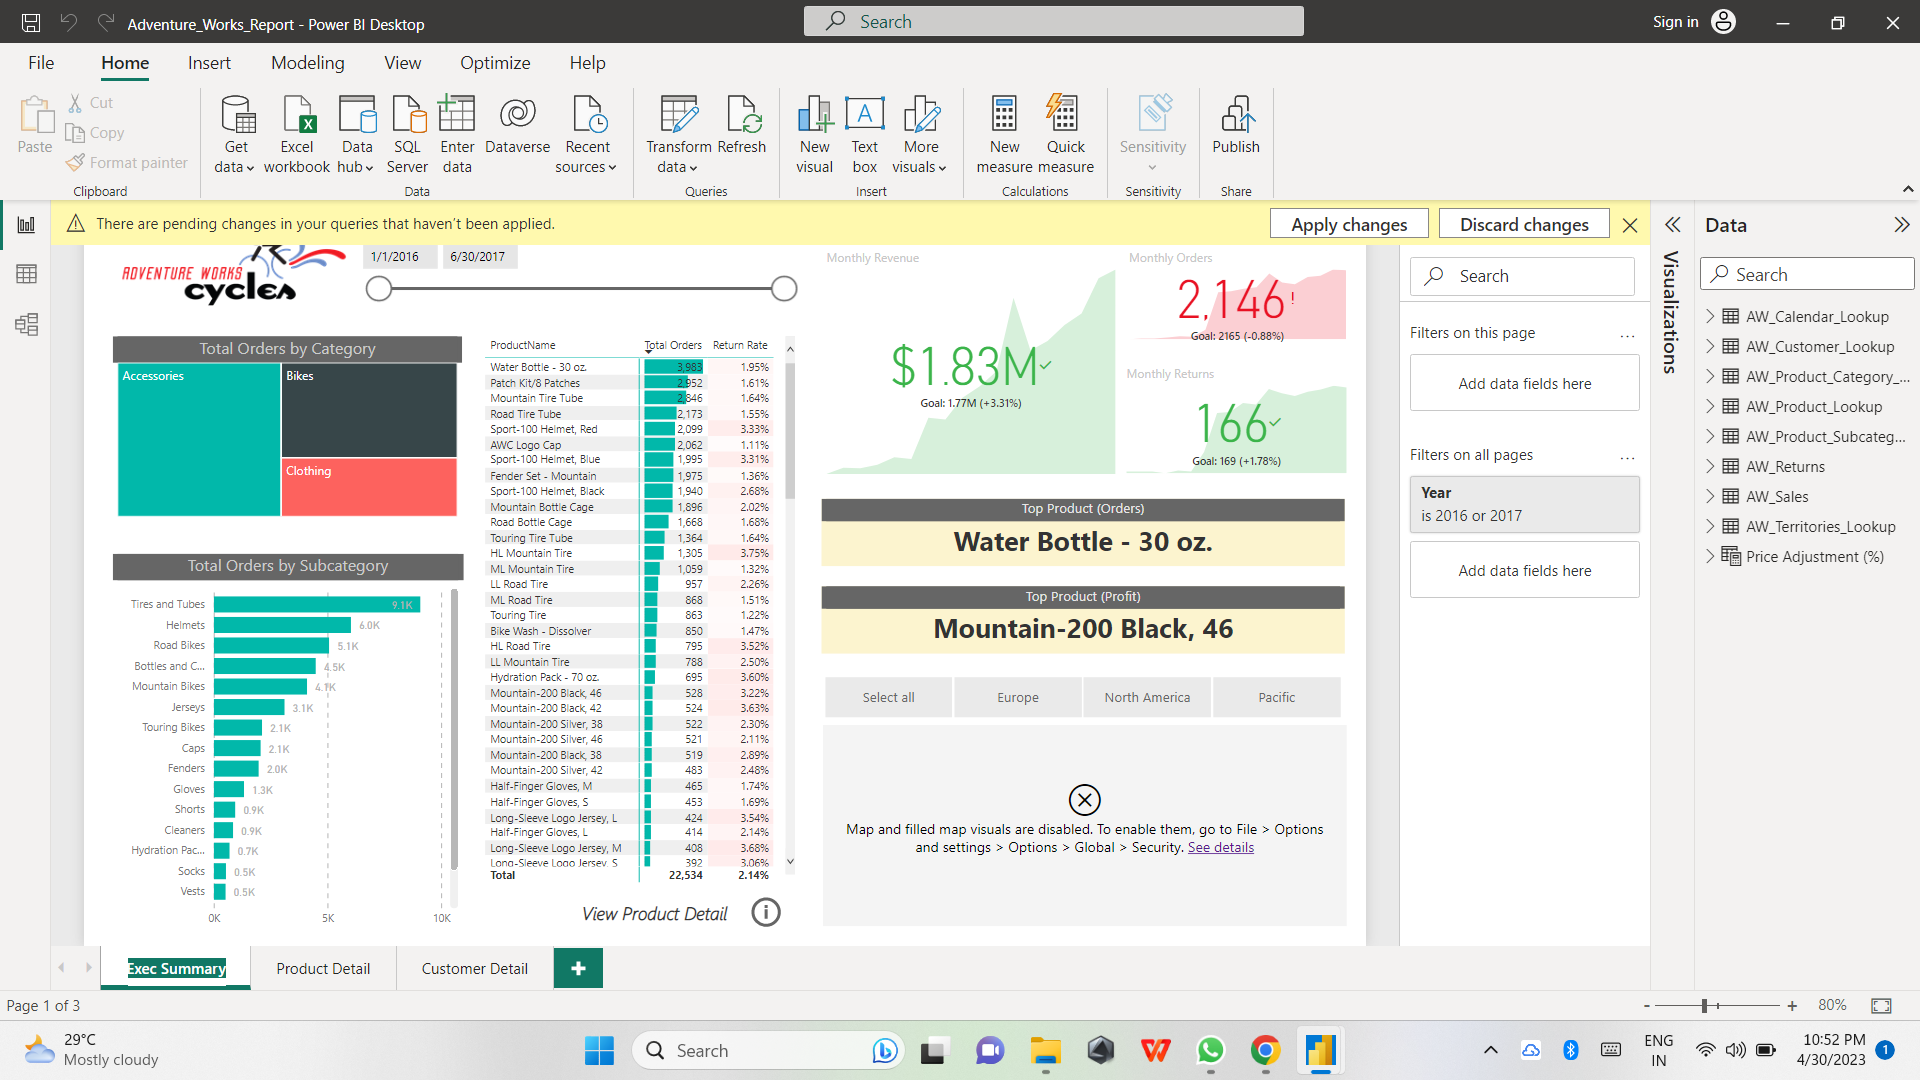
Task: Enable Select all regions slicer
Action: pos(888,697)
